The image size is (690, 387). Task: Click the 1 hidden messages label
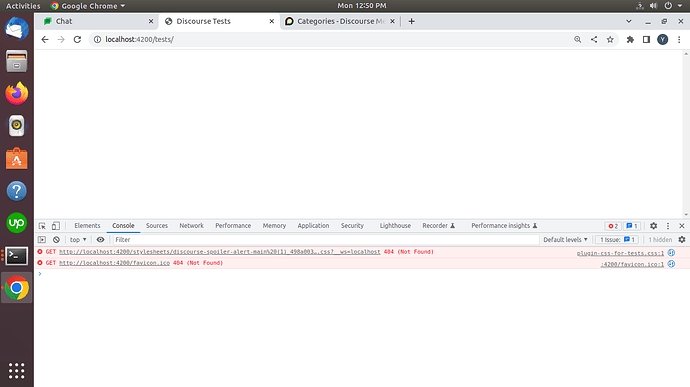(x=660, y=240)
